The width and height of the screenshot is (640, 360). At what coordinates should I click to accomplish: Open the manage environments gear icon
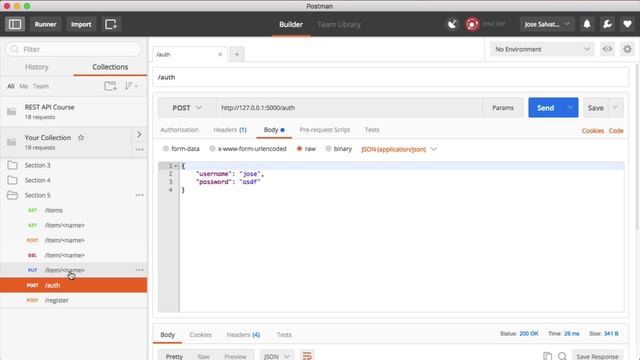(627, 49)
